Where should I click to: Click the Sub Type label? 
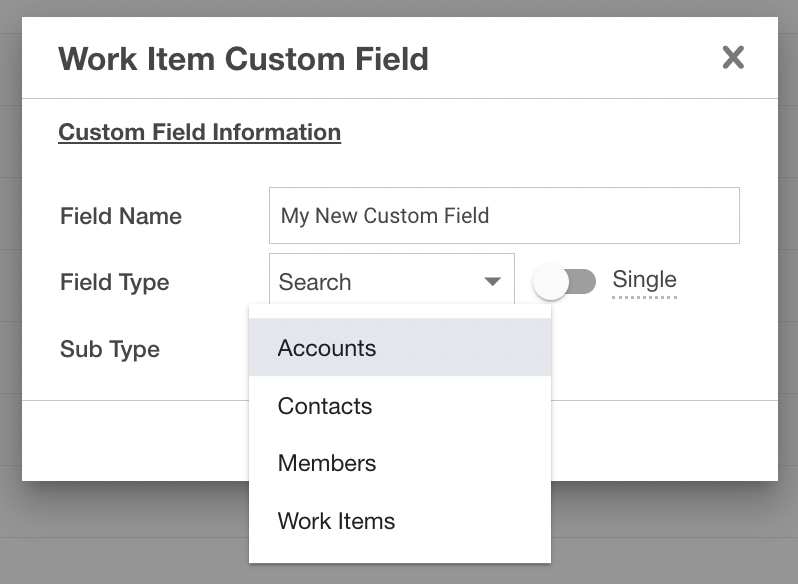point(110,349)
